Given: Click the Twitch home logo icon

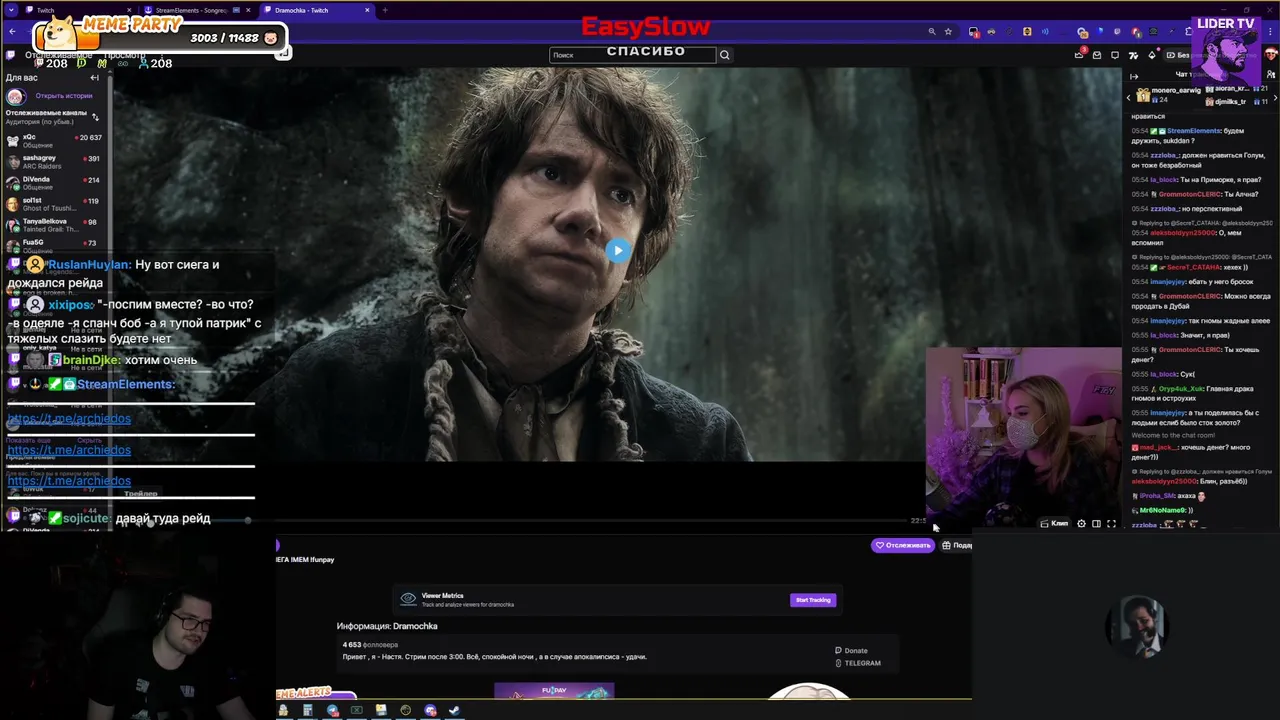Looking at the screenshot, I should pyautogui.click(x=11, y=55).
